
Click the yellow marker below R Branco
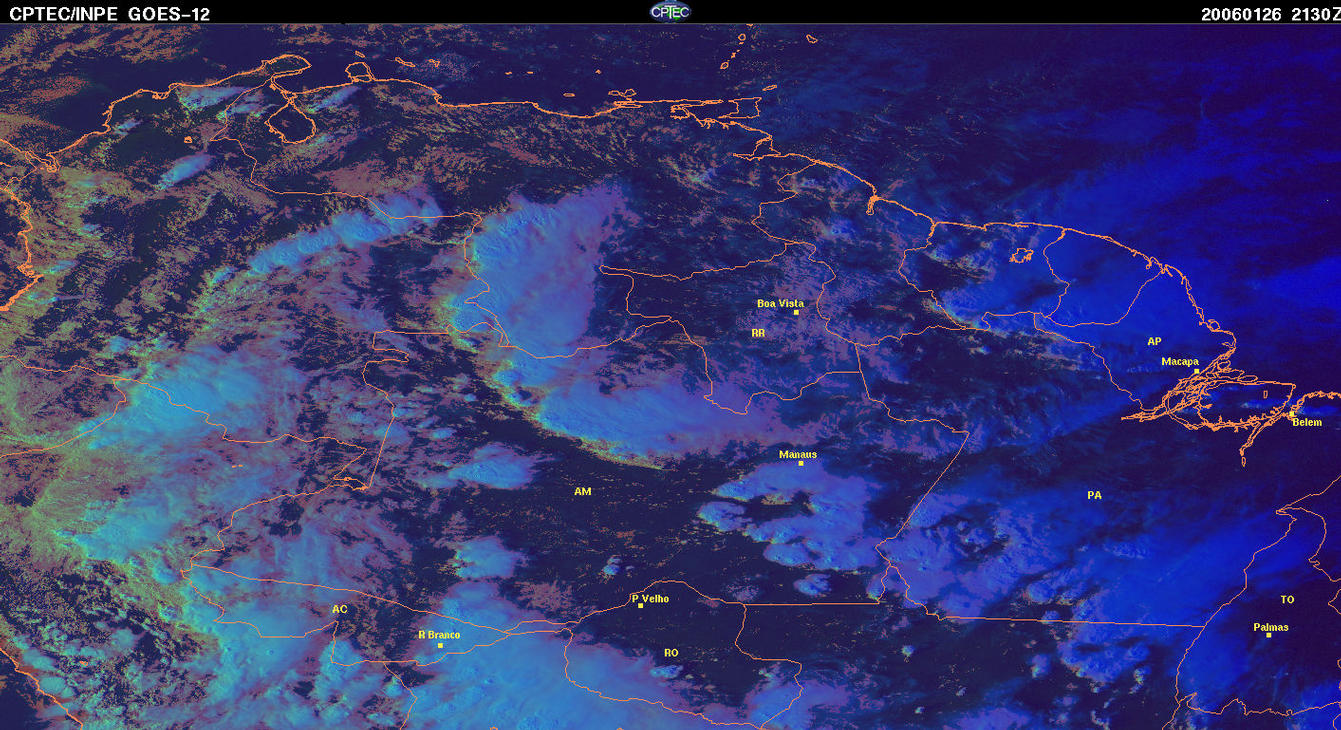[440, 645]
